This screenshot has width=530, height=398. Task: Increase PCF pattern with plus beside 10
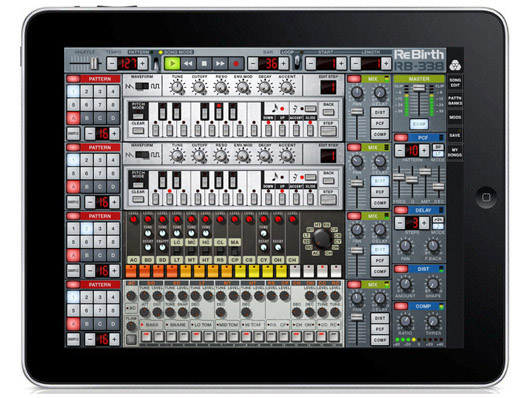[424, 150]
